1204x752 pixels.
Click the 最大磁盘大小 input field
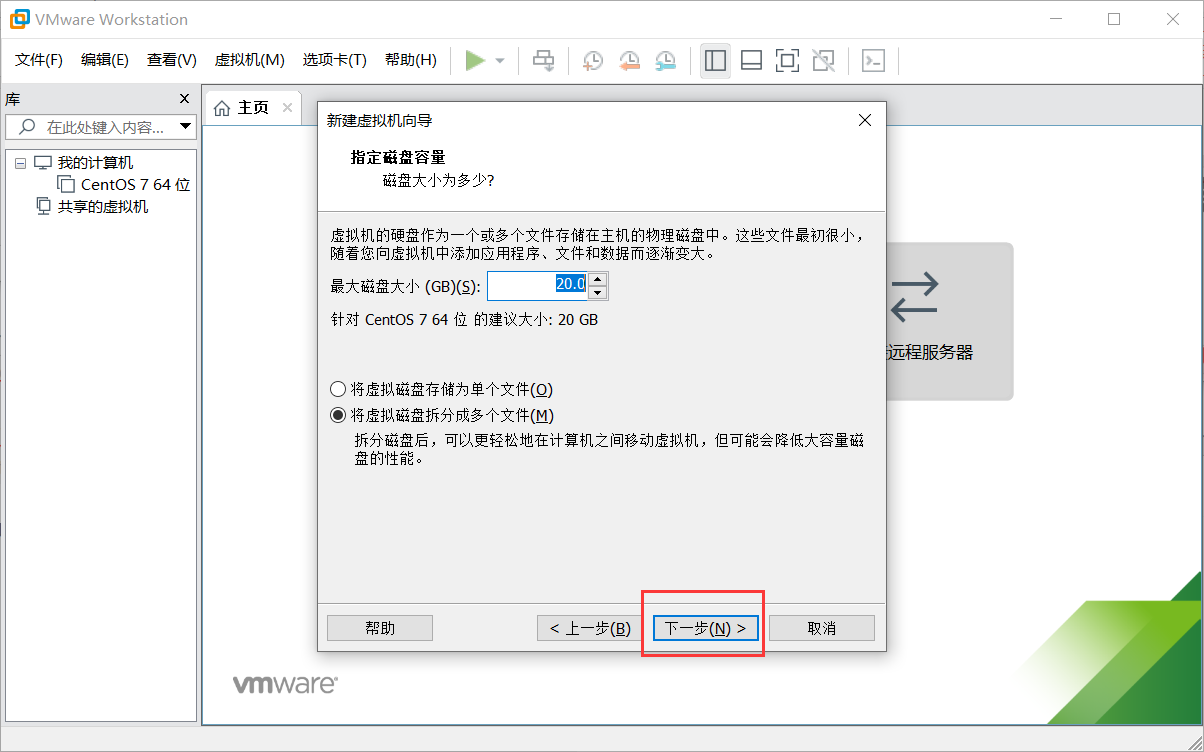[537, 286]
